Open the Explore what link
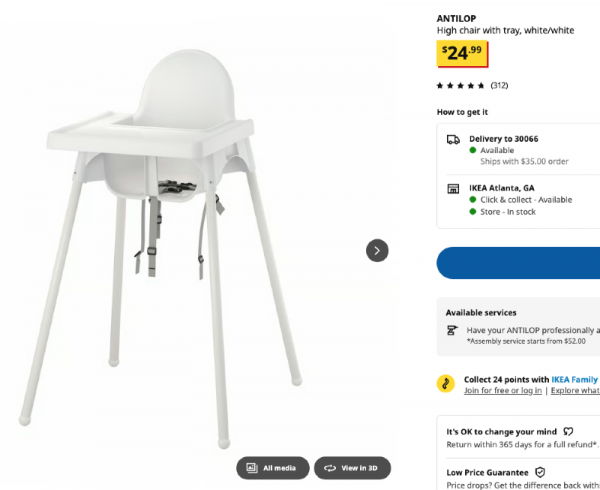Viewport: 600px width, 490px height. click(575, 391)
